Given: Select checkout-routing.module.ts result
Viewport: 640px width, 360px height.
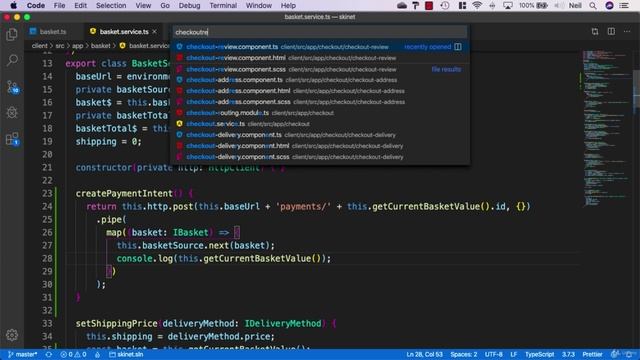Looking at the screenshot, I should tap(320, 113).
